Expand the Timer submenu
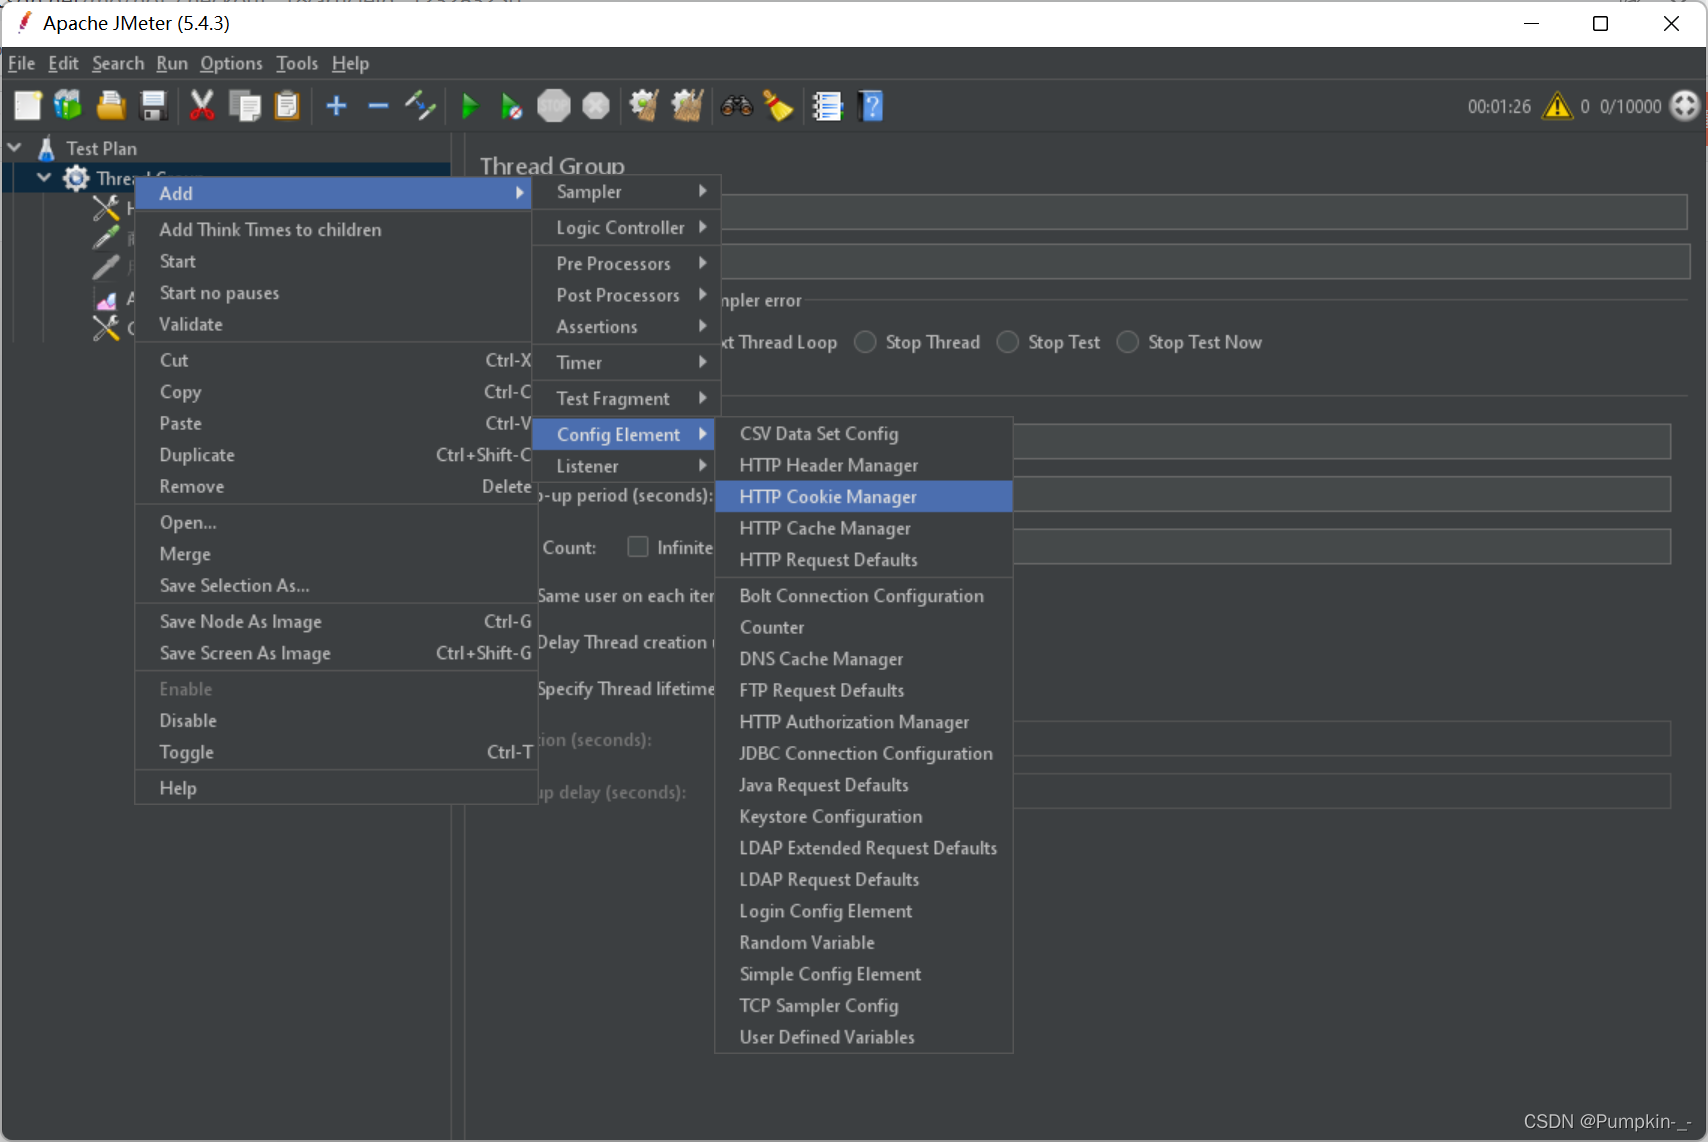 tap(625, 362)
